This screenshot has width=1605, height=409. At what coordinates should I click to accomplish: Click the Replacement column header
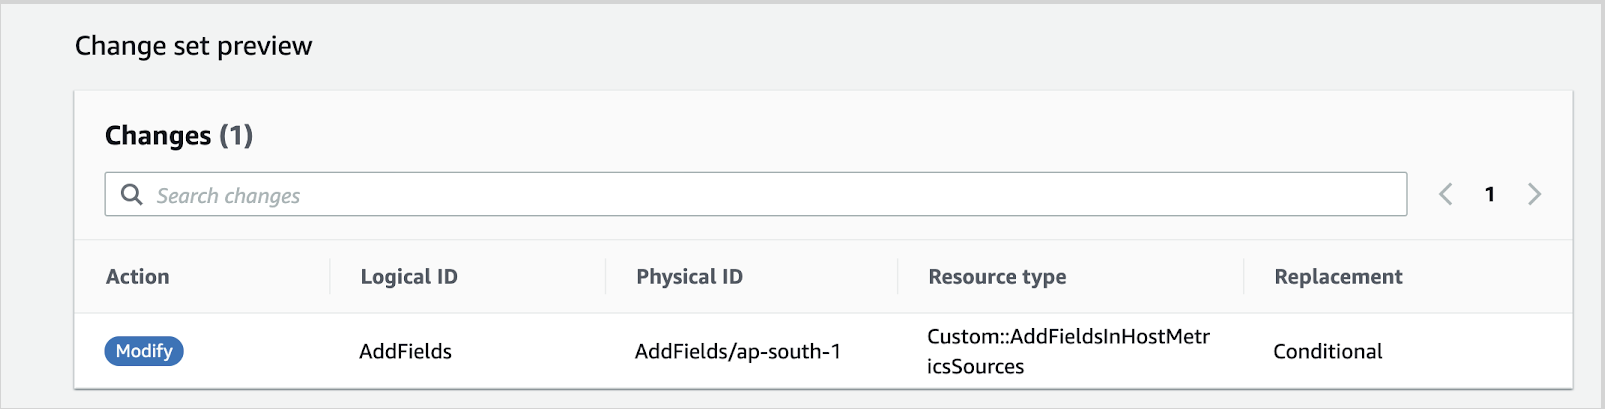(x=1338, y=277)
